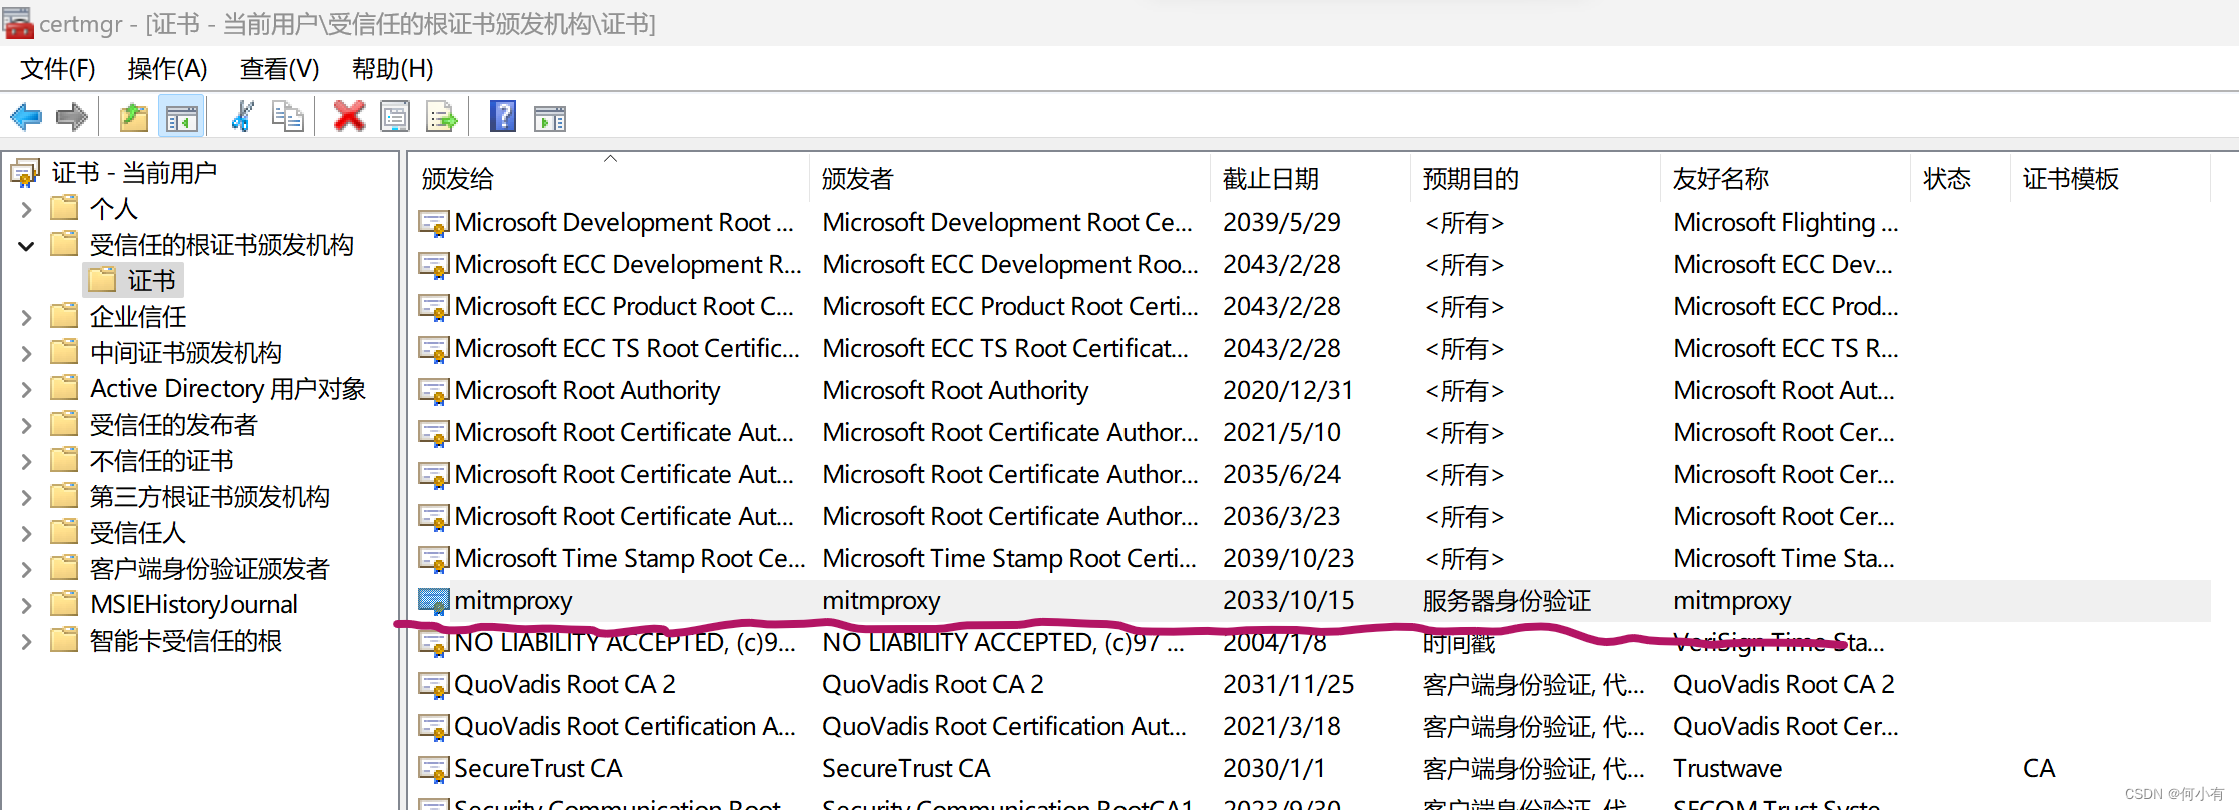Click the 证书 folder icon in the tree

[102, 280]
